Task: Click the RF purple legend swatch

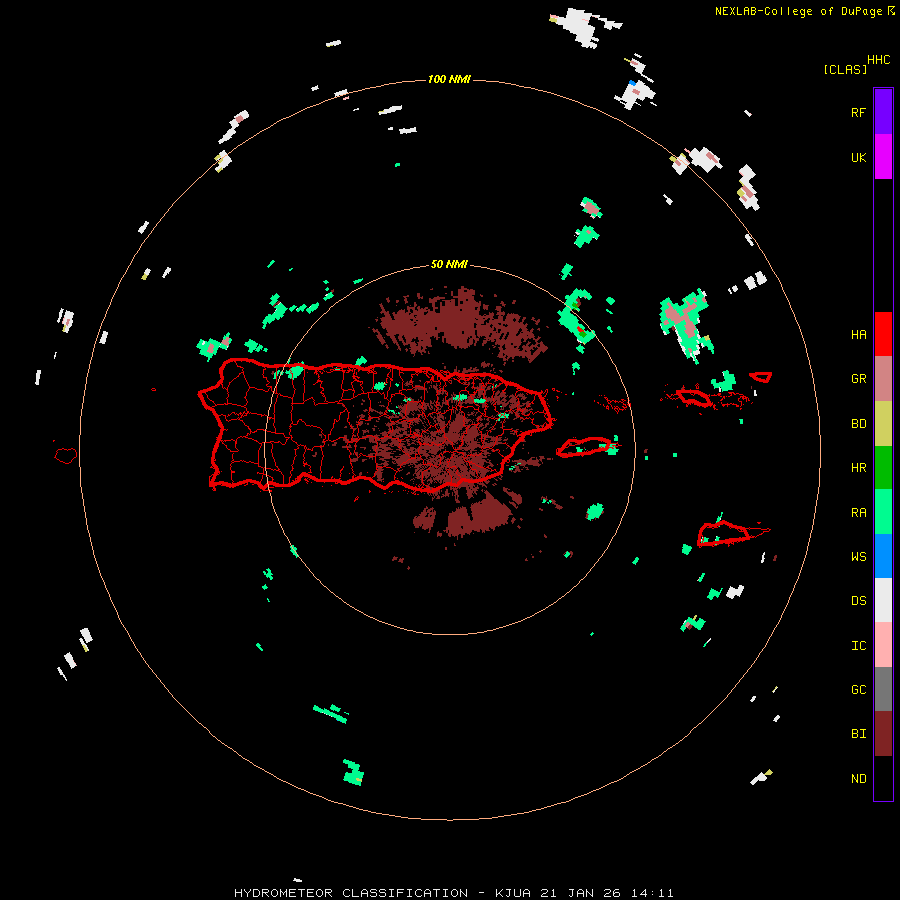Action: [883, 112]
